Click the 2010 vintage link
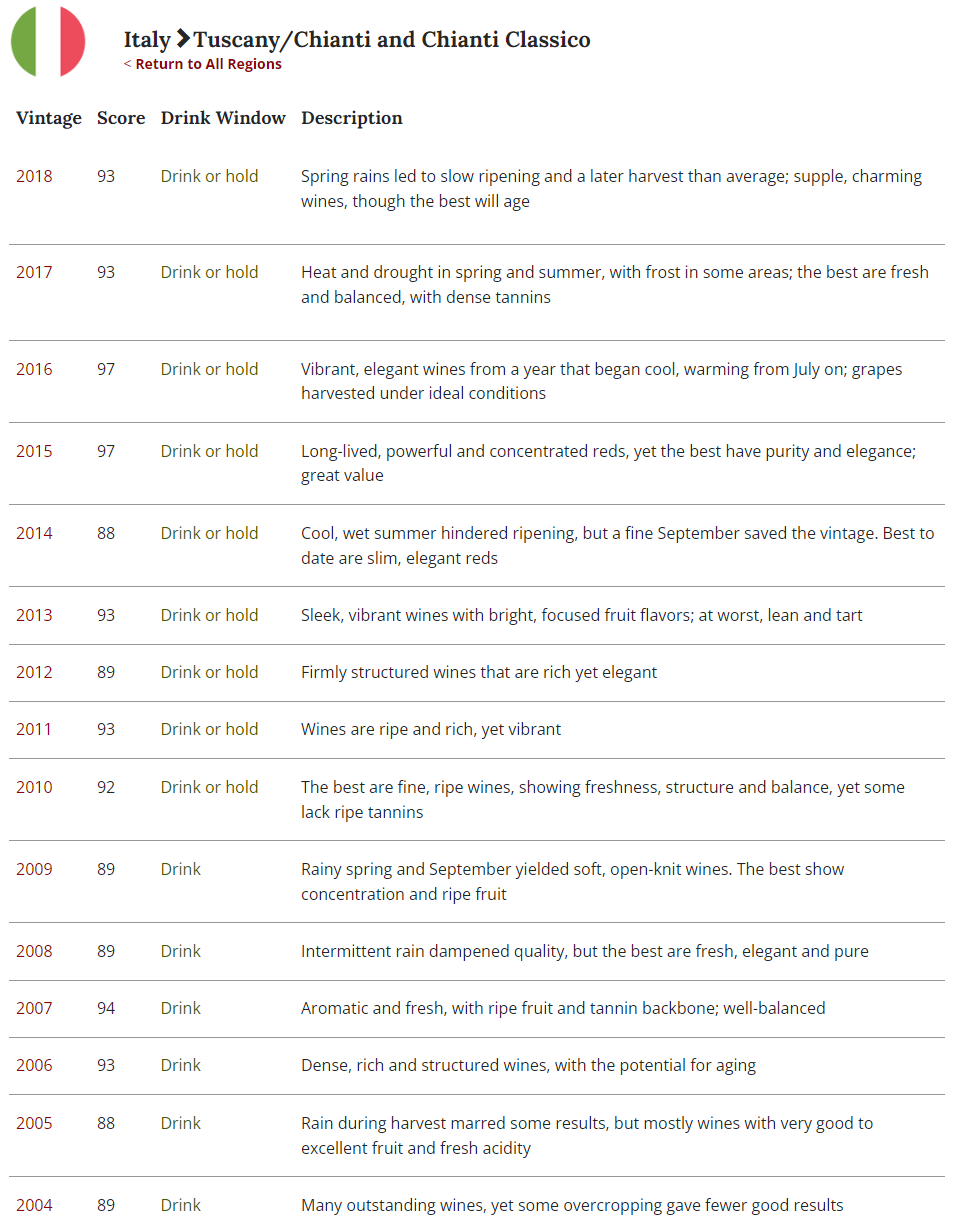This screenshot has width=954, height=1231. pyautogui.click(x=34, y=787)
